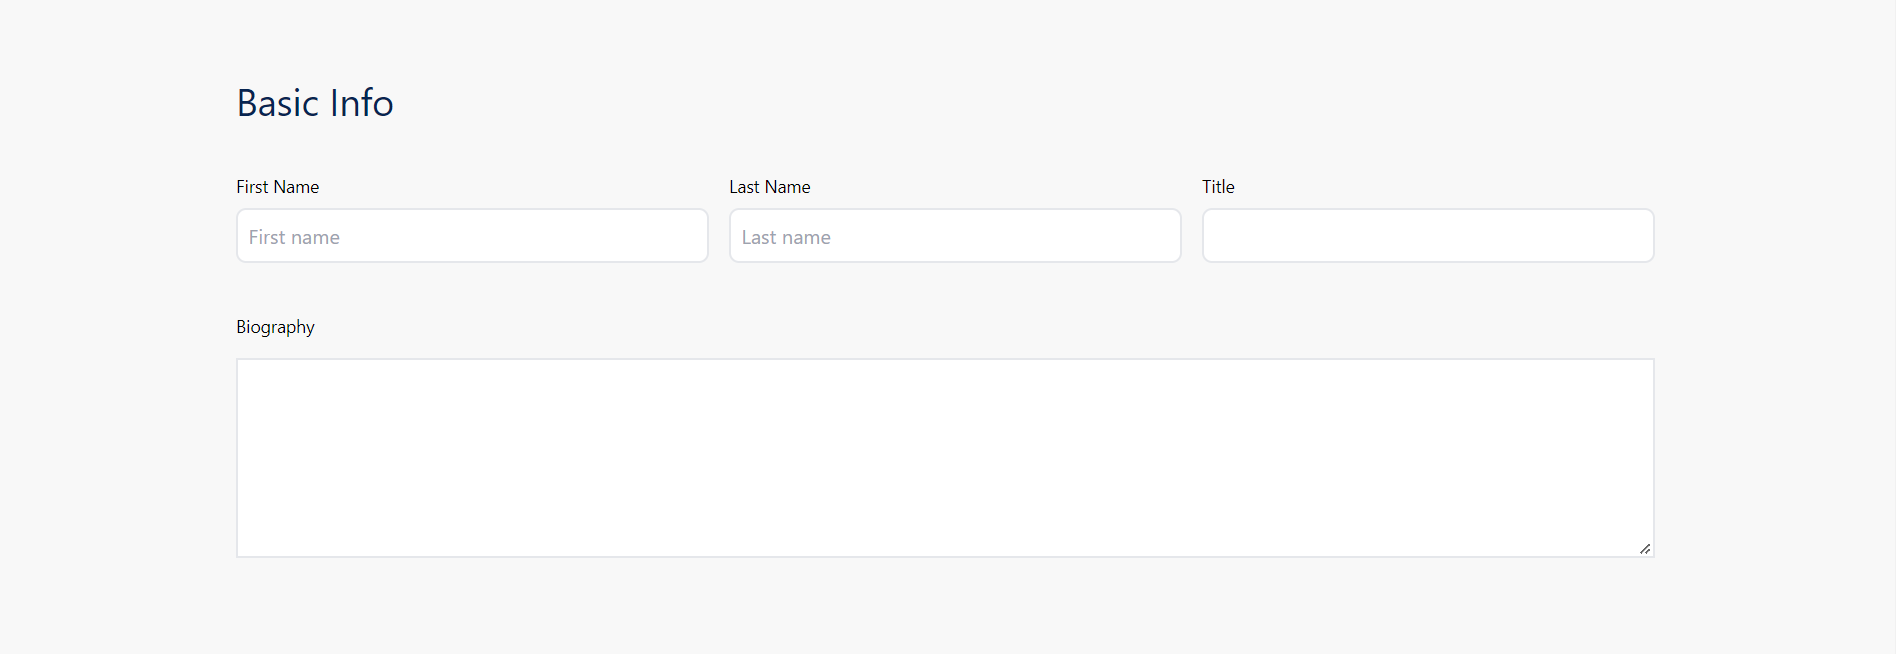Click the Basic Info heading
This screenshot has width=1896, height=654.
[x=314, y=102]
